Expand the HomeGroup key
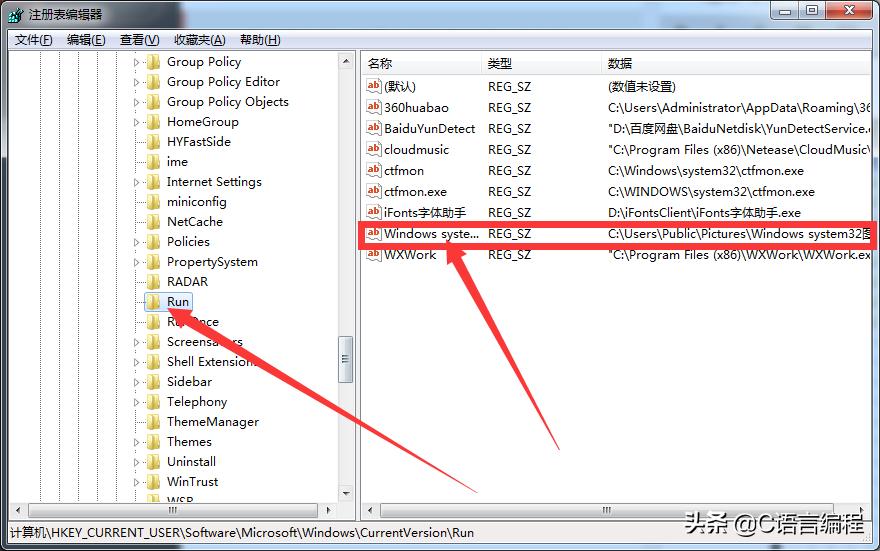This screenshot has width=880, height=551. point(136,122)
